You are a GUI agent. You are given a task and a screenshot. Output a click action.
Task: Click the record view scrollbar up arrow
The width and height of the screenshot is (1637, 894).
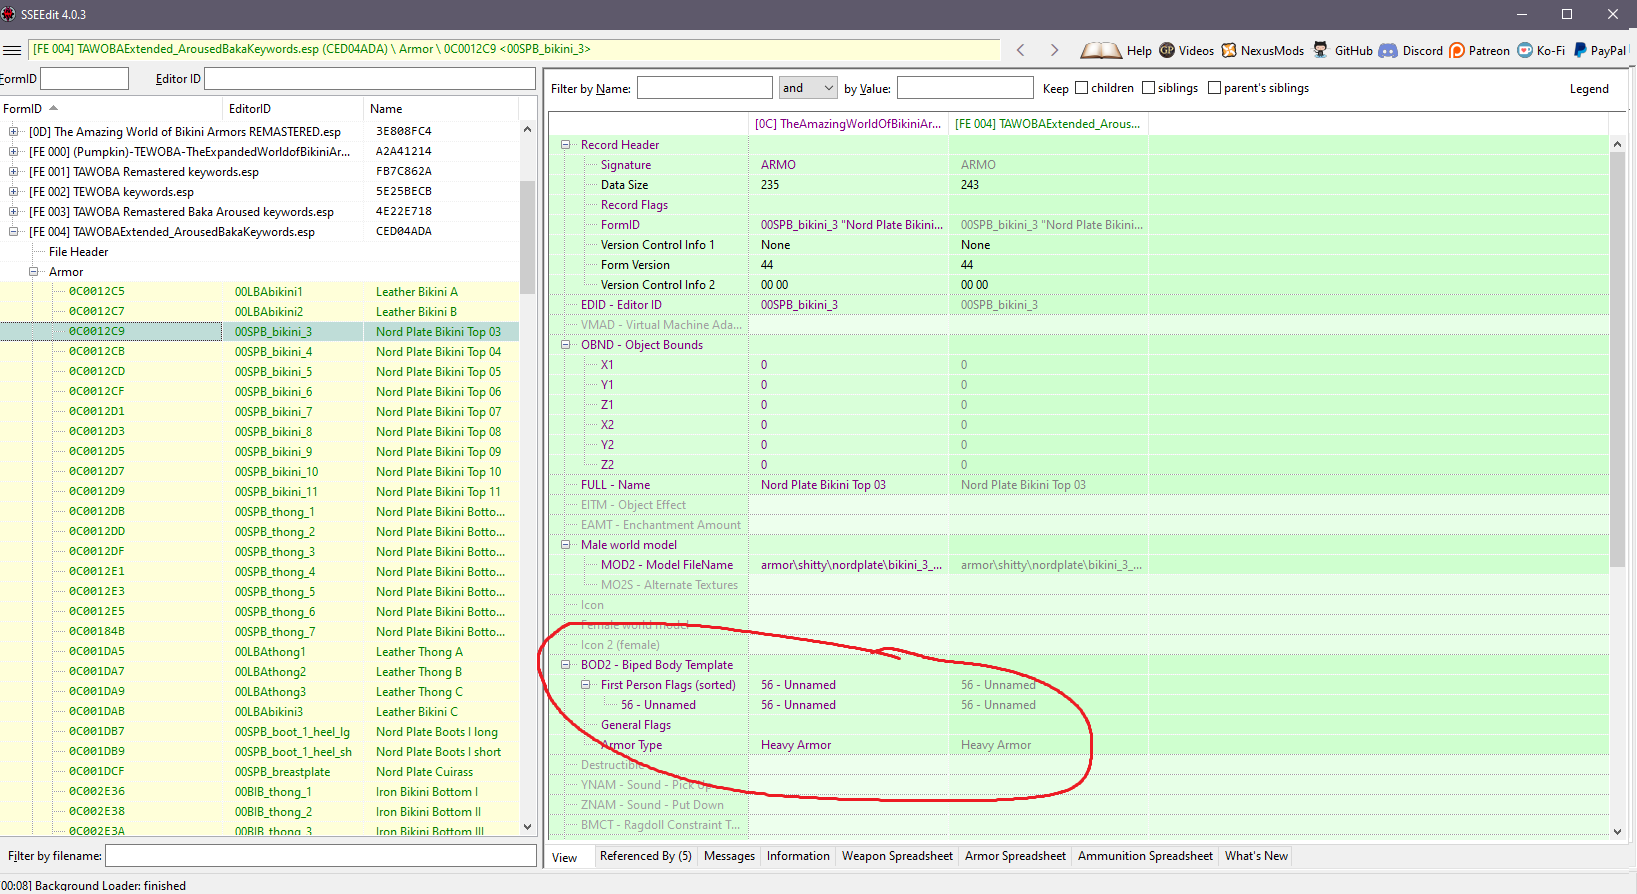(1617, 144)
